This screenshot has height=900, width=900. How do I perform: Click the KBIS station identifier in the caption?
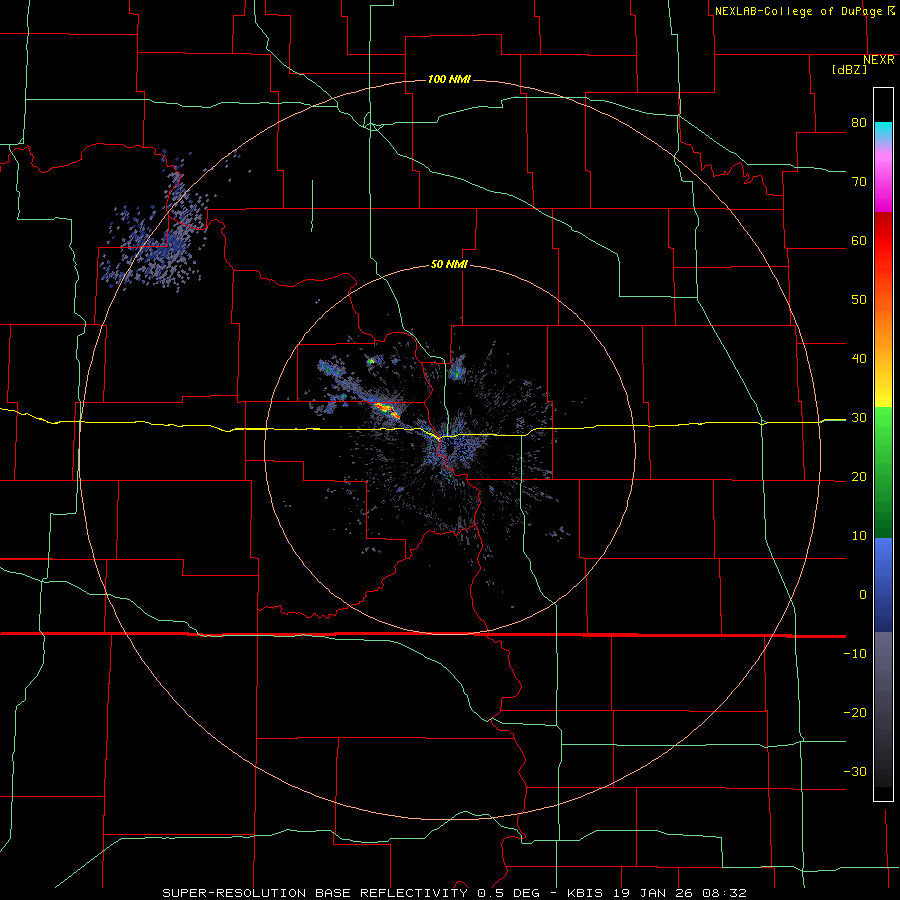585,893
